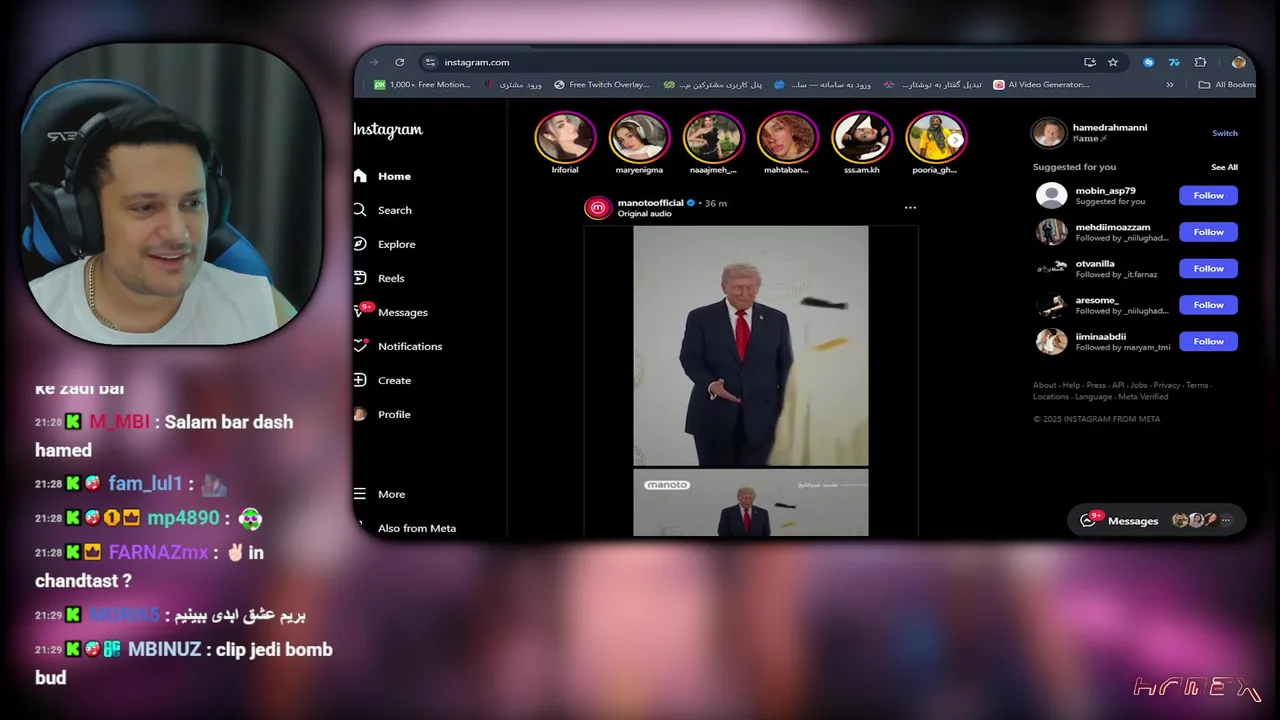This screenshot has width=1280, height=720.
Task: Open the 1,000+ Free Motion bookmark
Action: (422, 85)
